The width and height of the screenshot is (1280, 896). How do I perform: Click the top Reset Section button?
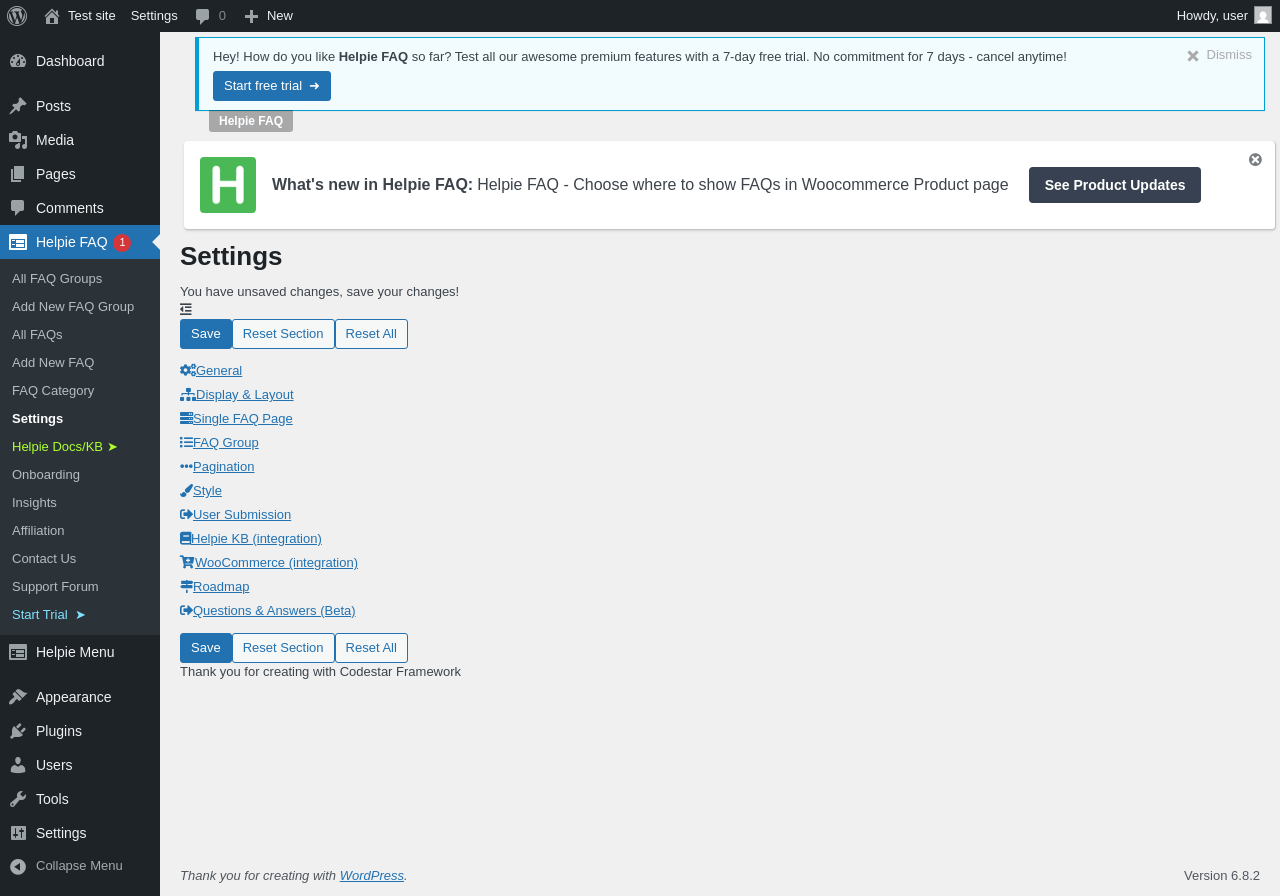pos(283,334)
